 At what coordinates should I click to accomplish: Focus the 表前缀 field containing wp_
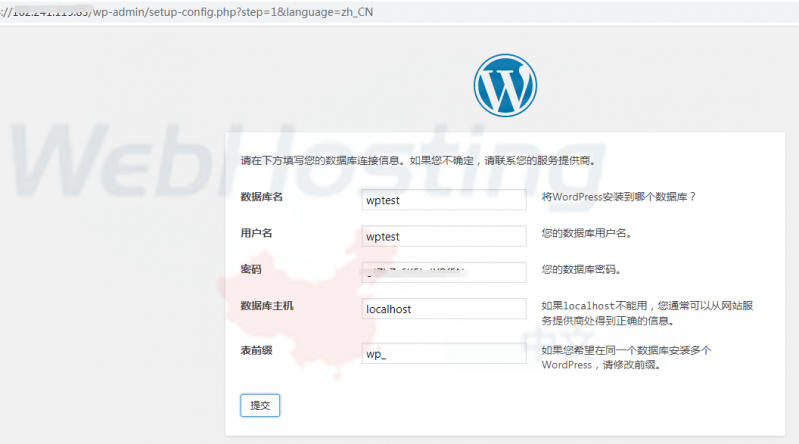coord(443,354)
